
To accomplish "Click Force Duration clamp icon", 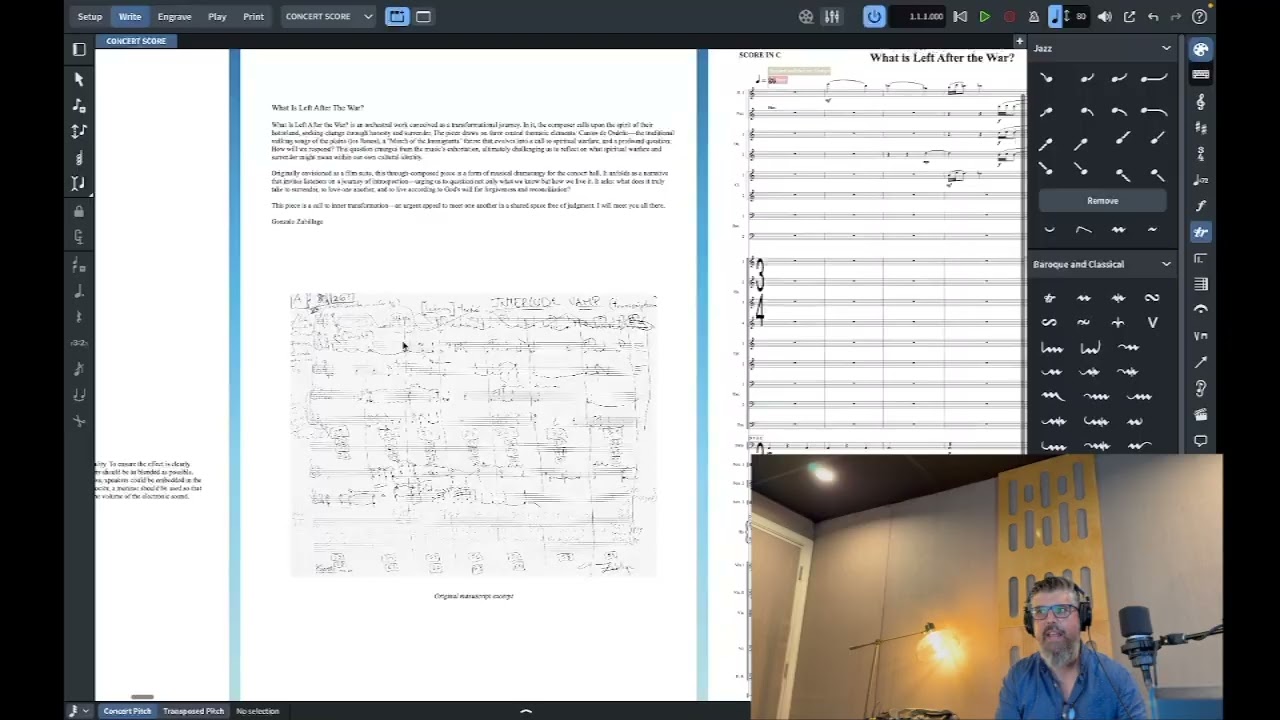I will (x=79, y=237).
